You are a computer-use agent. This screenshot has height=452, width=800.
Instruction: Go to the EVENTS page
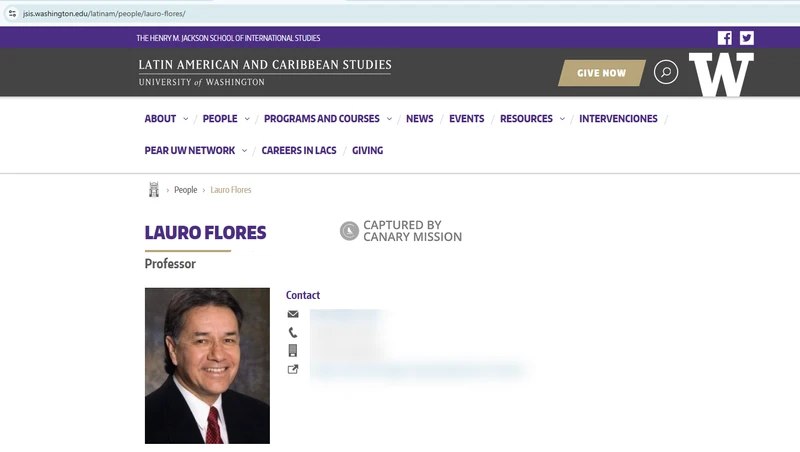point(466,118)
